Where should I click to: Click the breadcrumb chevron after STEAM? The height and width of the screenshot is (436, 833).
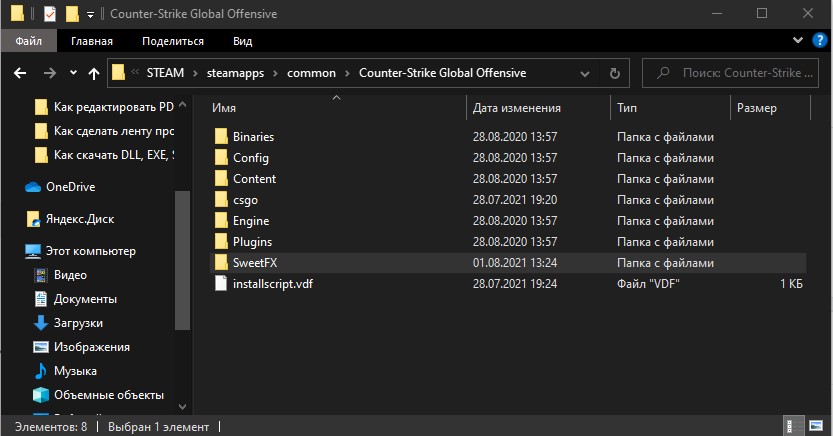pyautogui.click(x=195, y=73)
